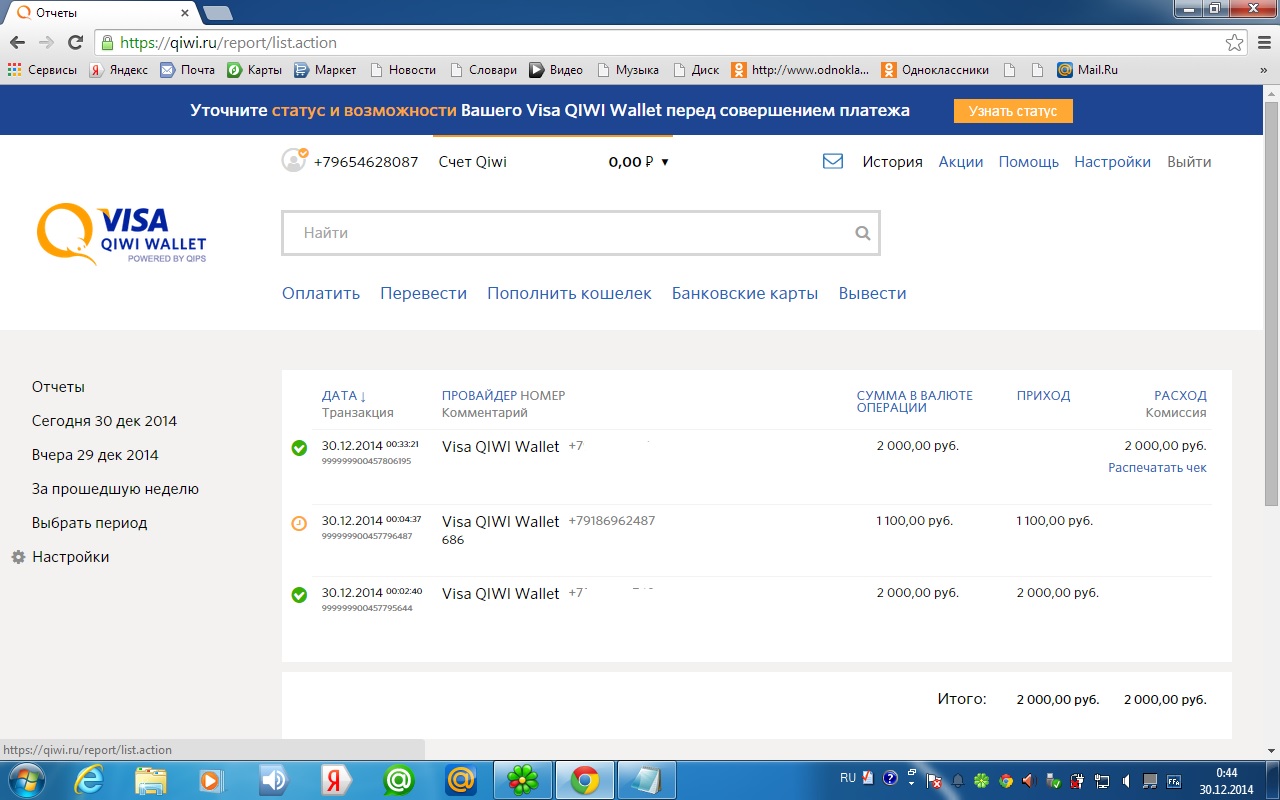This screenshot has width=1280, height=800.
Task: Click the Распечатать чек link
Action: tap(1157, 467)
